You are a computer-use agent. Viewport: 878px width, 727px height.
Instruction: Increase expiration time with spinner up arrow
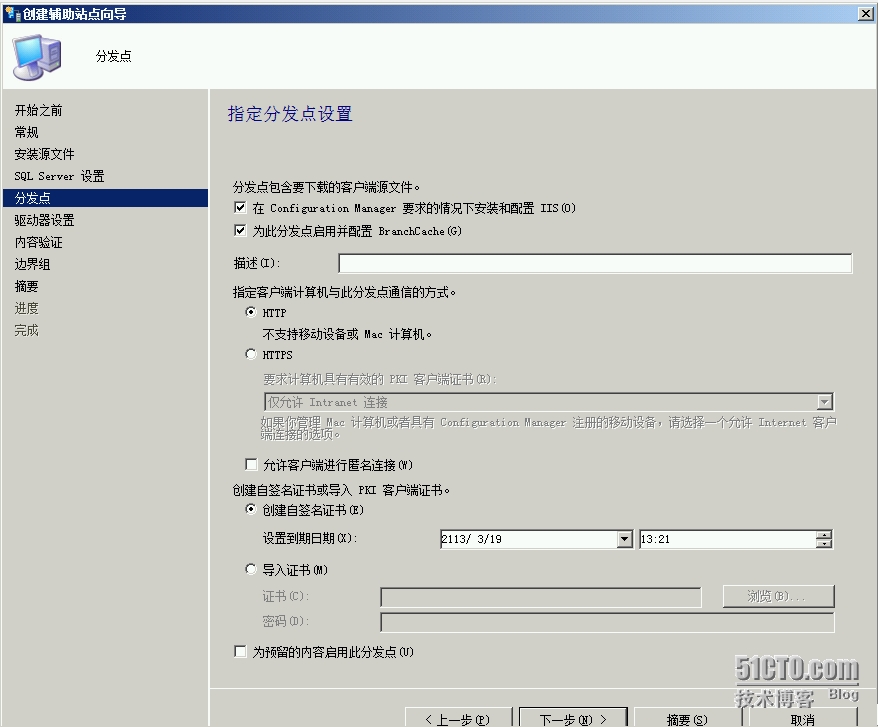[x=824, y=535]
